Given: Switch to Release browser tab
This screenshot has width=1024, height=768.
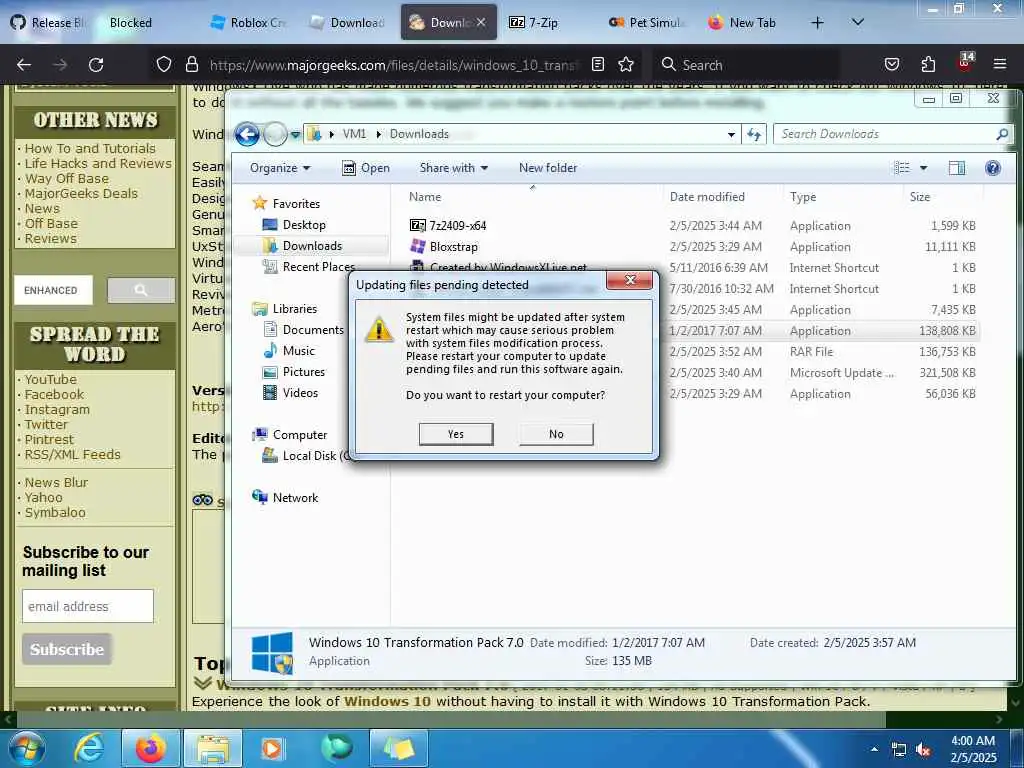Looking at the screenshot, I should pyautogui.click(x=48, y=23).
